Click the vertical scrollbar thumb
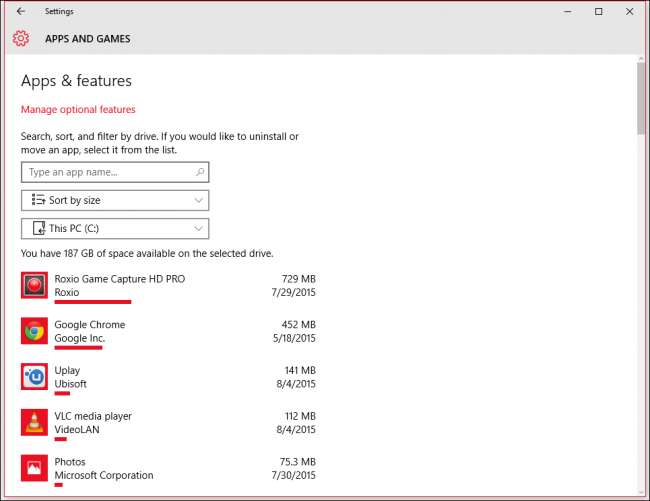The height and width of the screenshot is (501, 650). point(641,99)
